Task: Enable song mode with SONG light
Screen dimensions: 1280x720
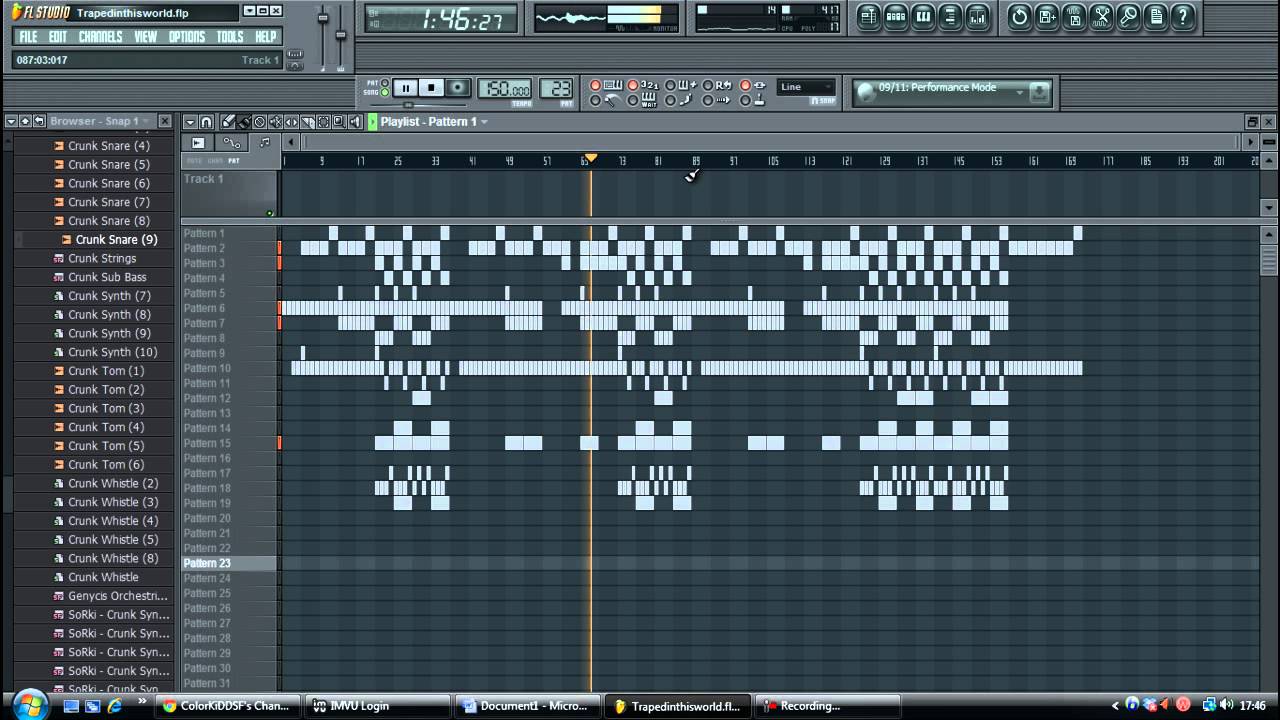Action: point(385,92)
